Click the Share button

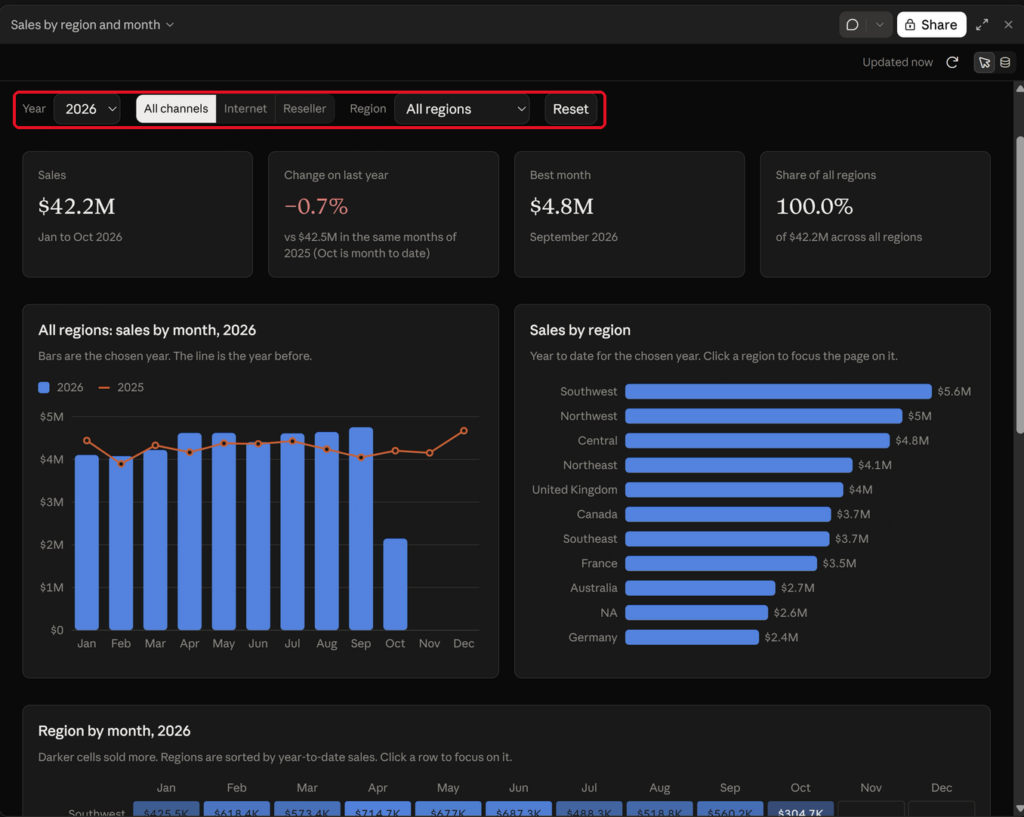[931, 25]
